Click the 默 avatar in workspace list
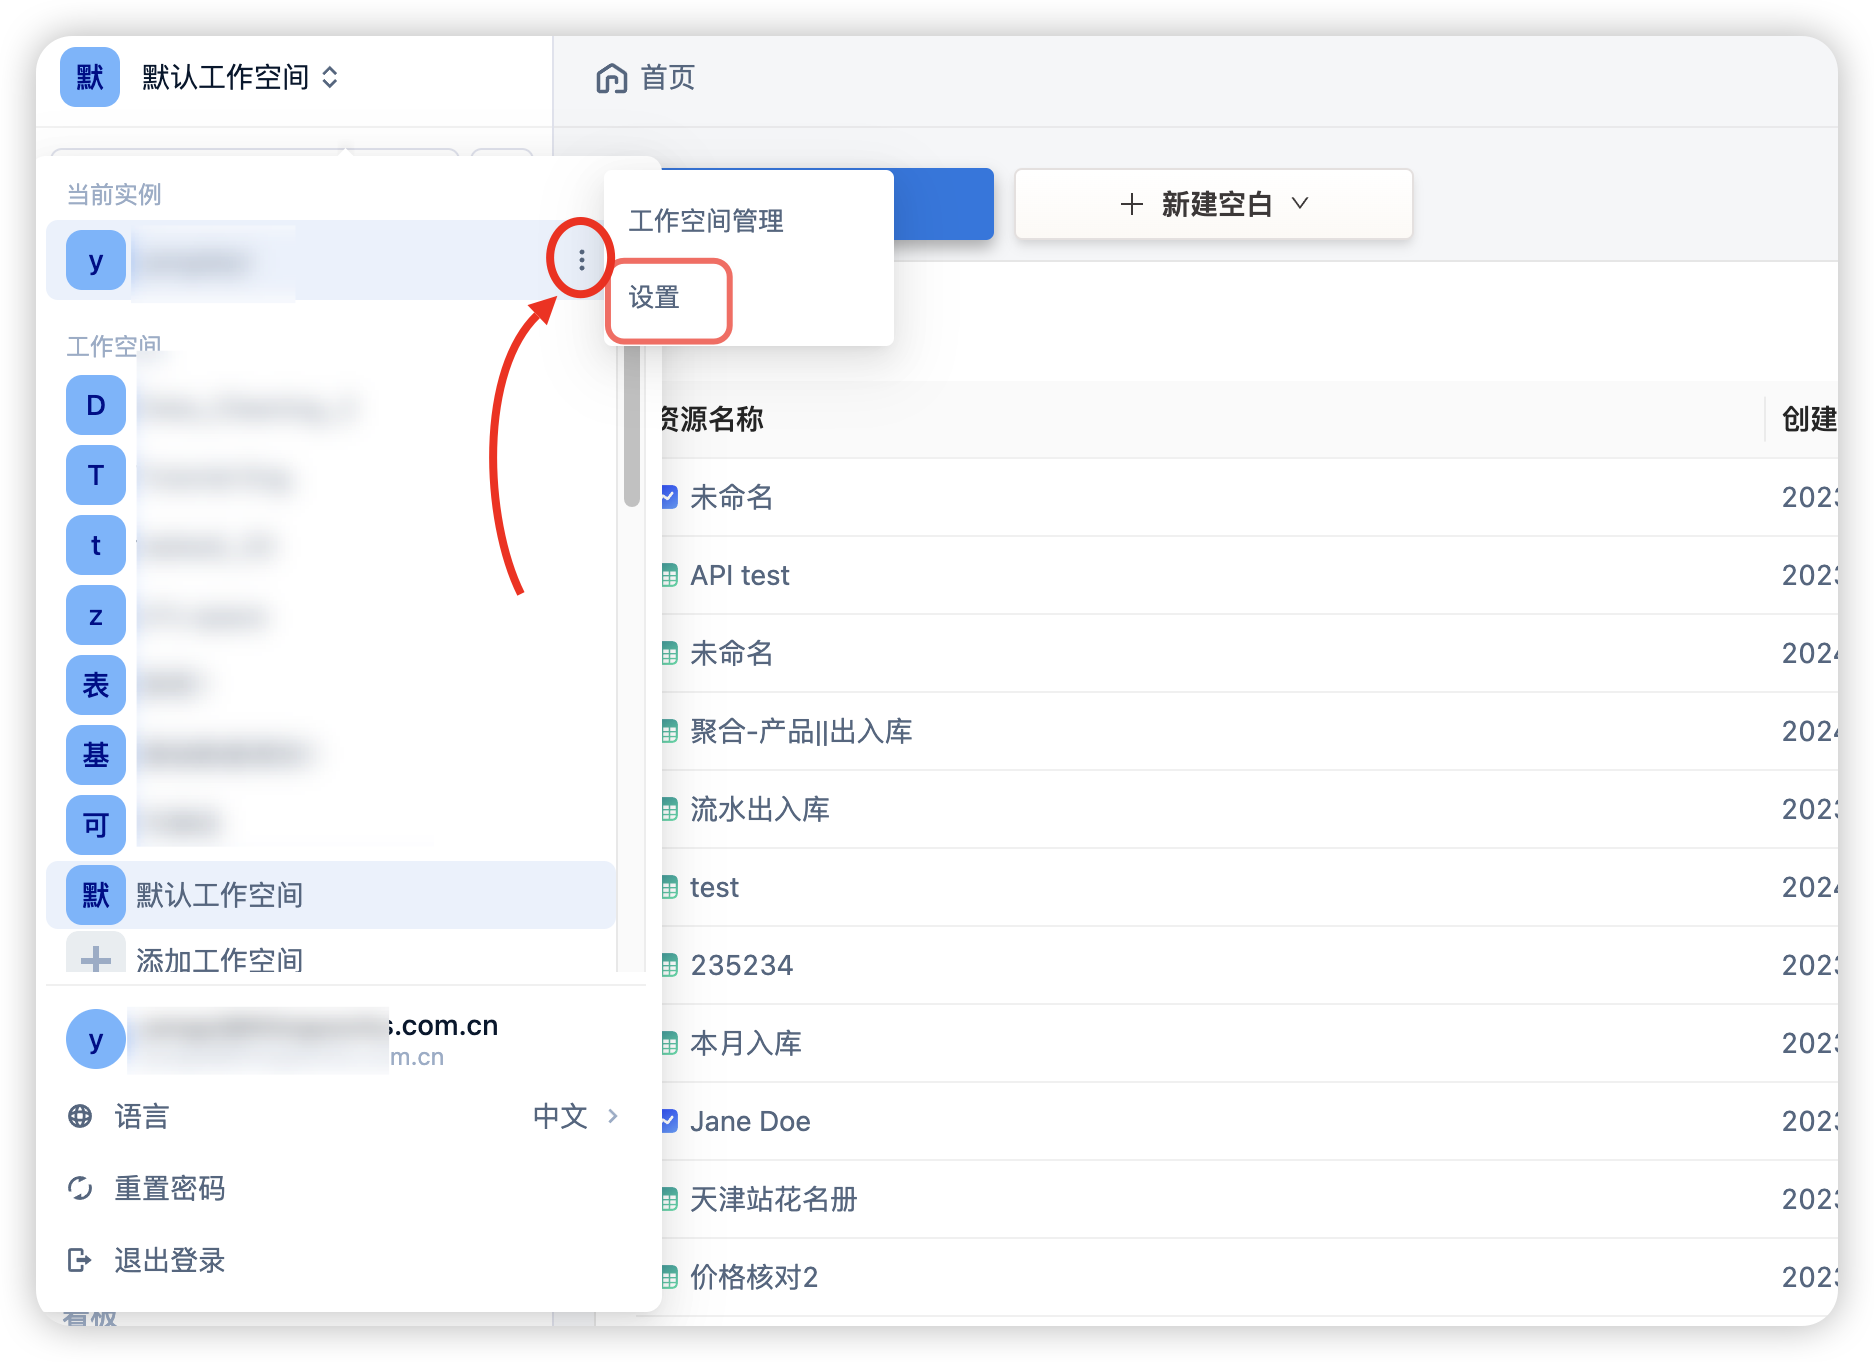1874x1362 pixels. 96,895
